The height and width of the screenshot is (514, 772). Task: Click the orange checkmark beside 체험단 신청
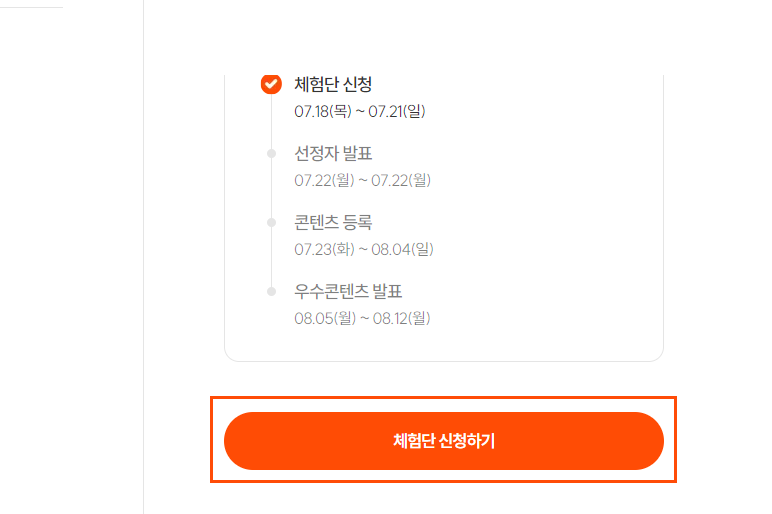271,84
